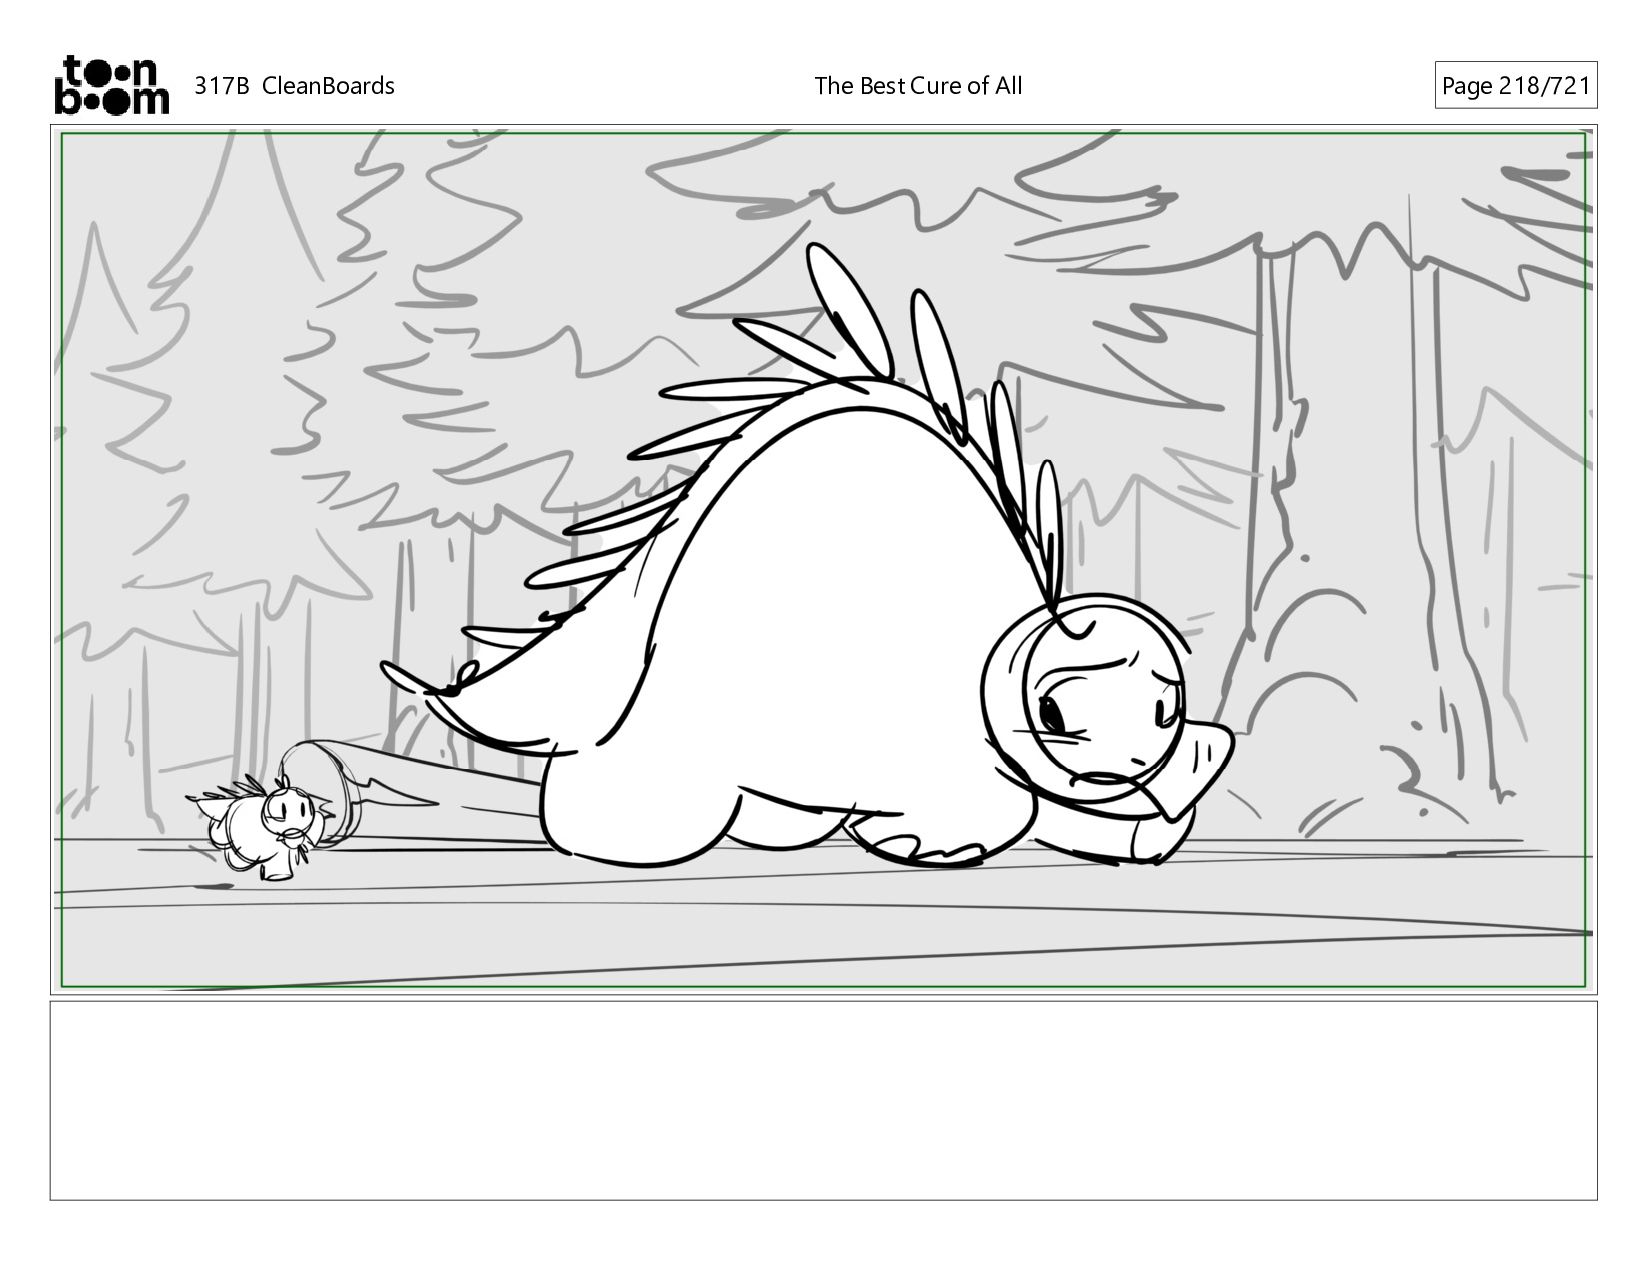This screenshot has width=1650, height=1275.
Task: Click the Toon Boom logo
Action: tap(111, 85)
